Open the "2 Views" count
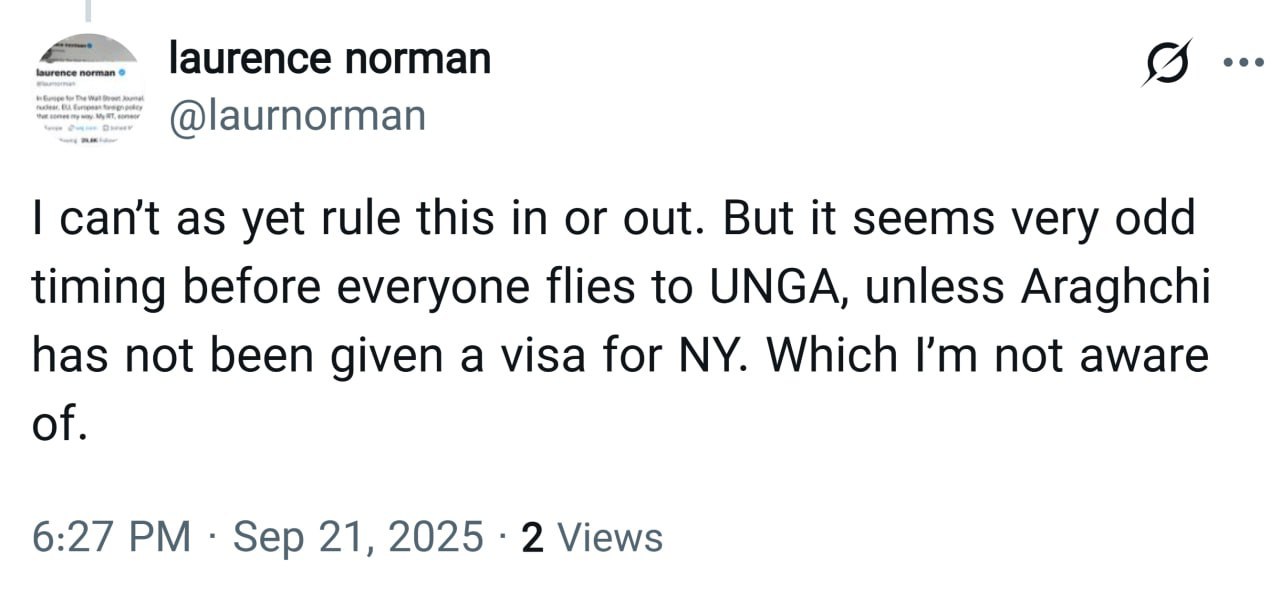 [592, 537]
